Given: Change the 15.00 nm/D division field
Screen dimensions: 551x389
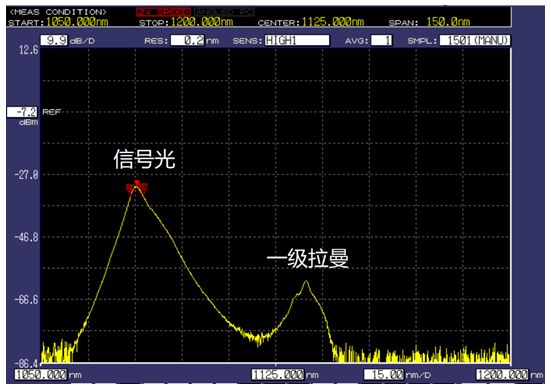Looking at the screenshot, I should click(384, 375).
